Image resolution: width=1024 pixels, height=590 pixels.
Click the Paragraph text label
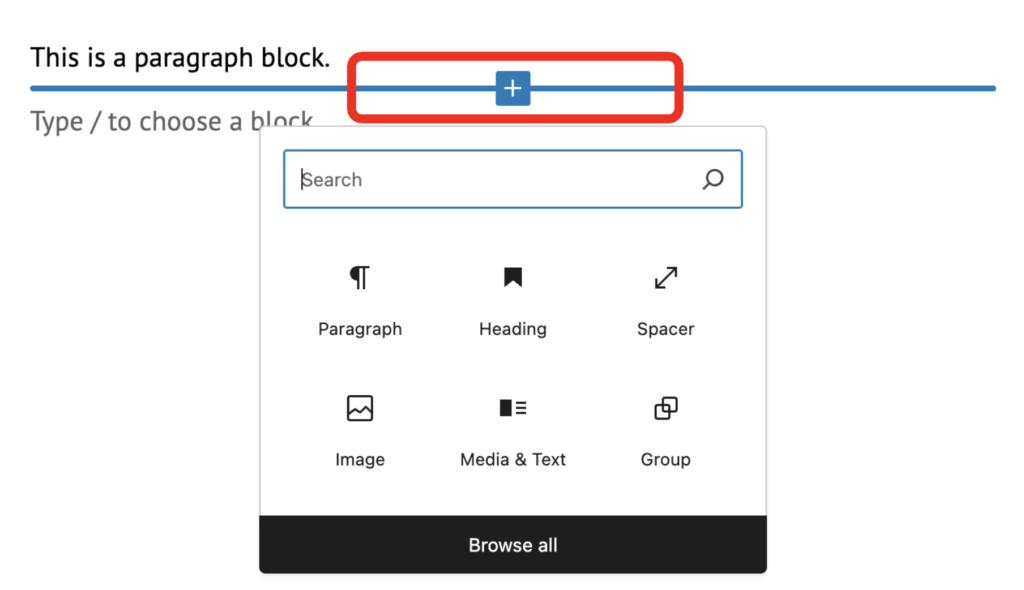pos(360,329)
